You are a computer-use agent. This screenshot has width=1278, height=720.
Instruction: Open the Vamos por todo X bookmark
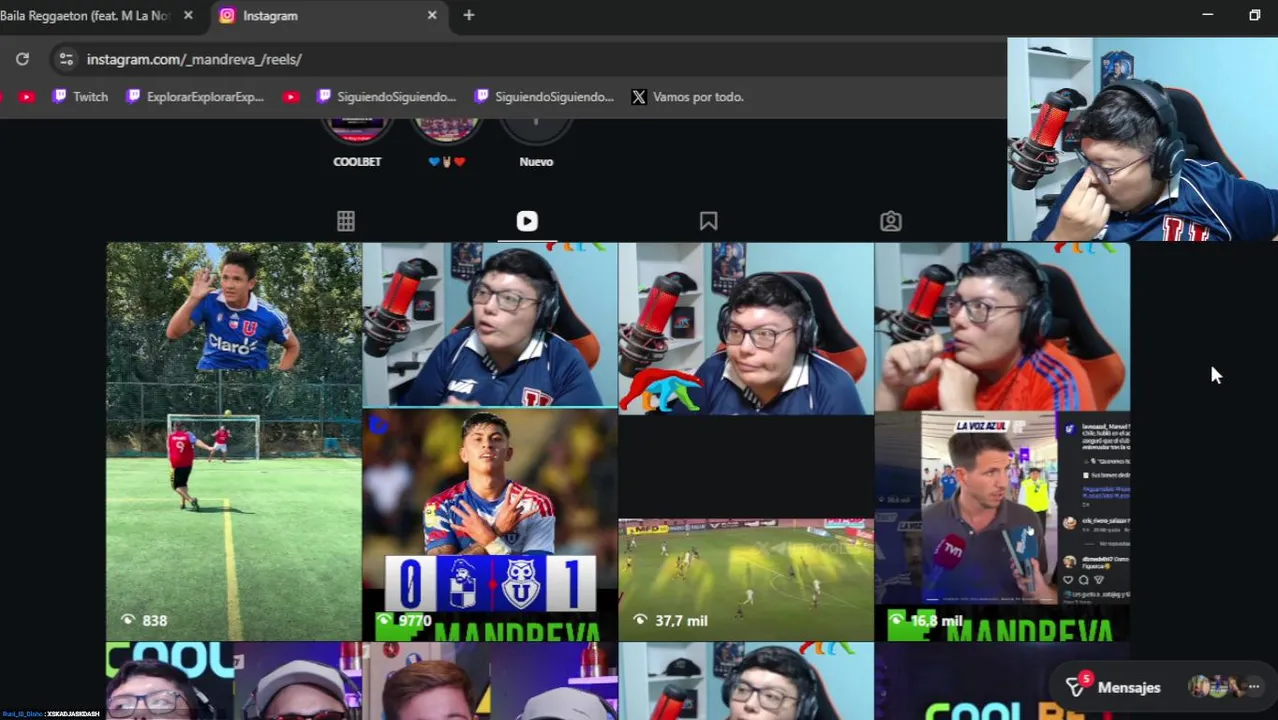pos(688,97)
